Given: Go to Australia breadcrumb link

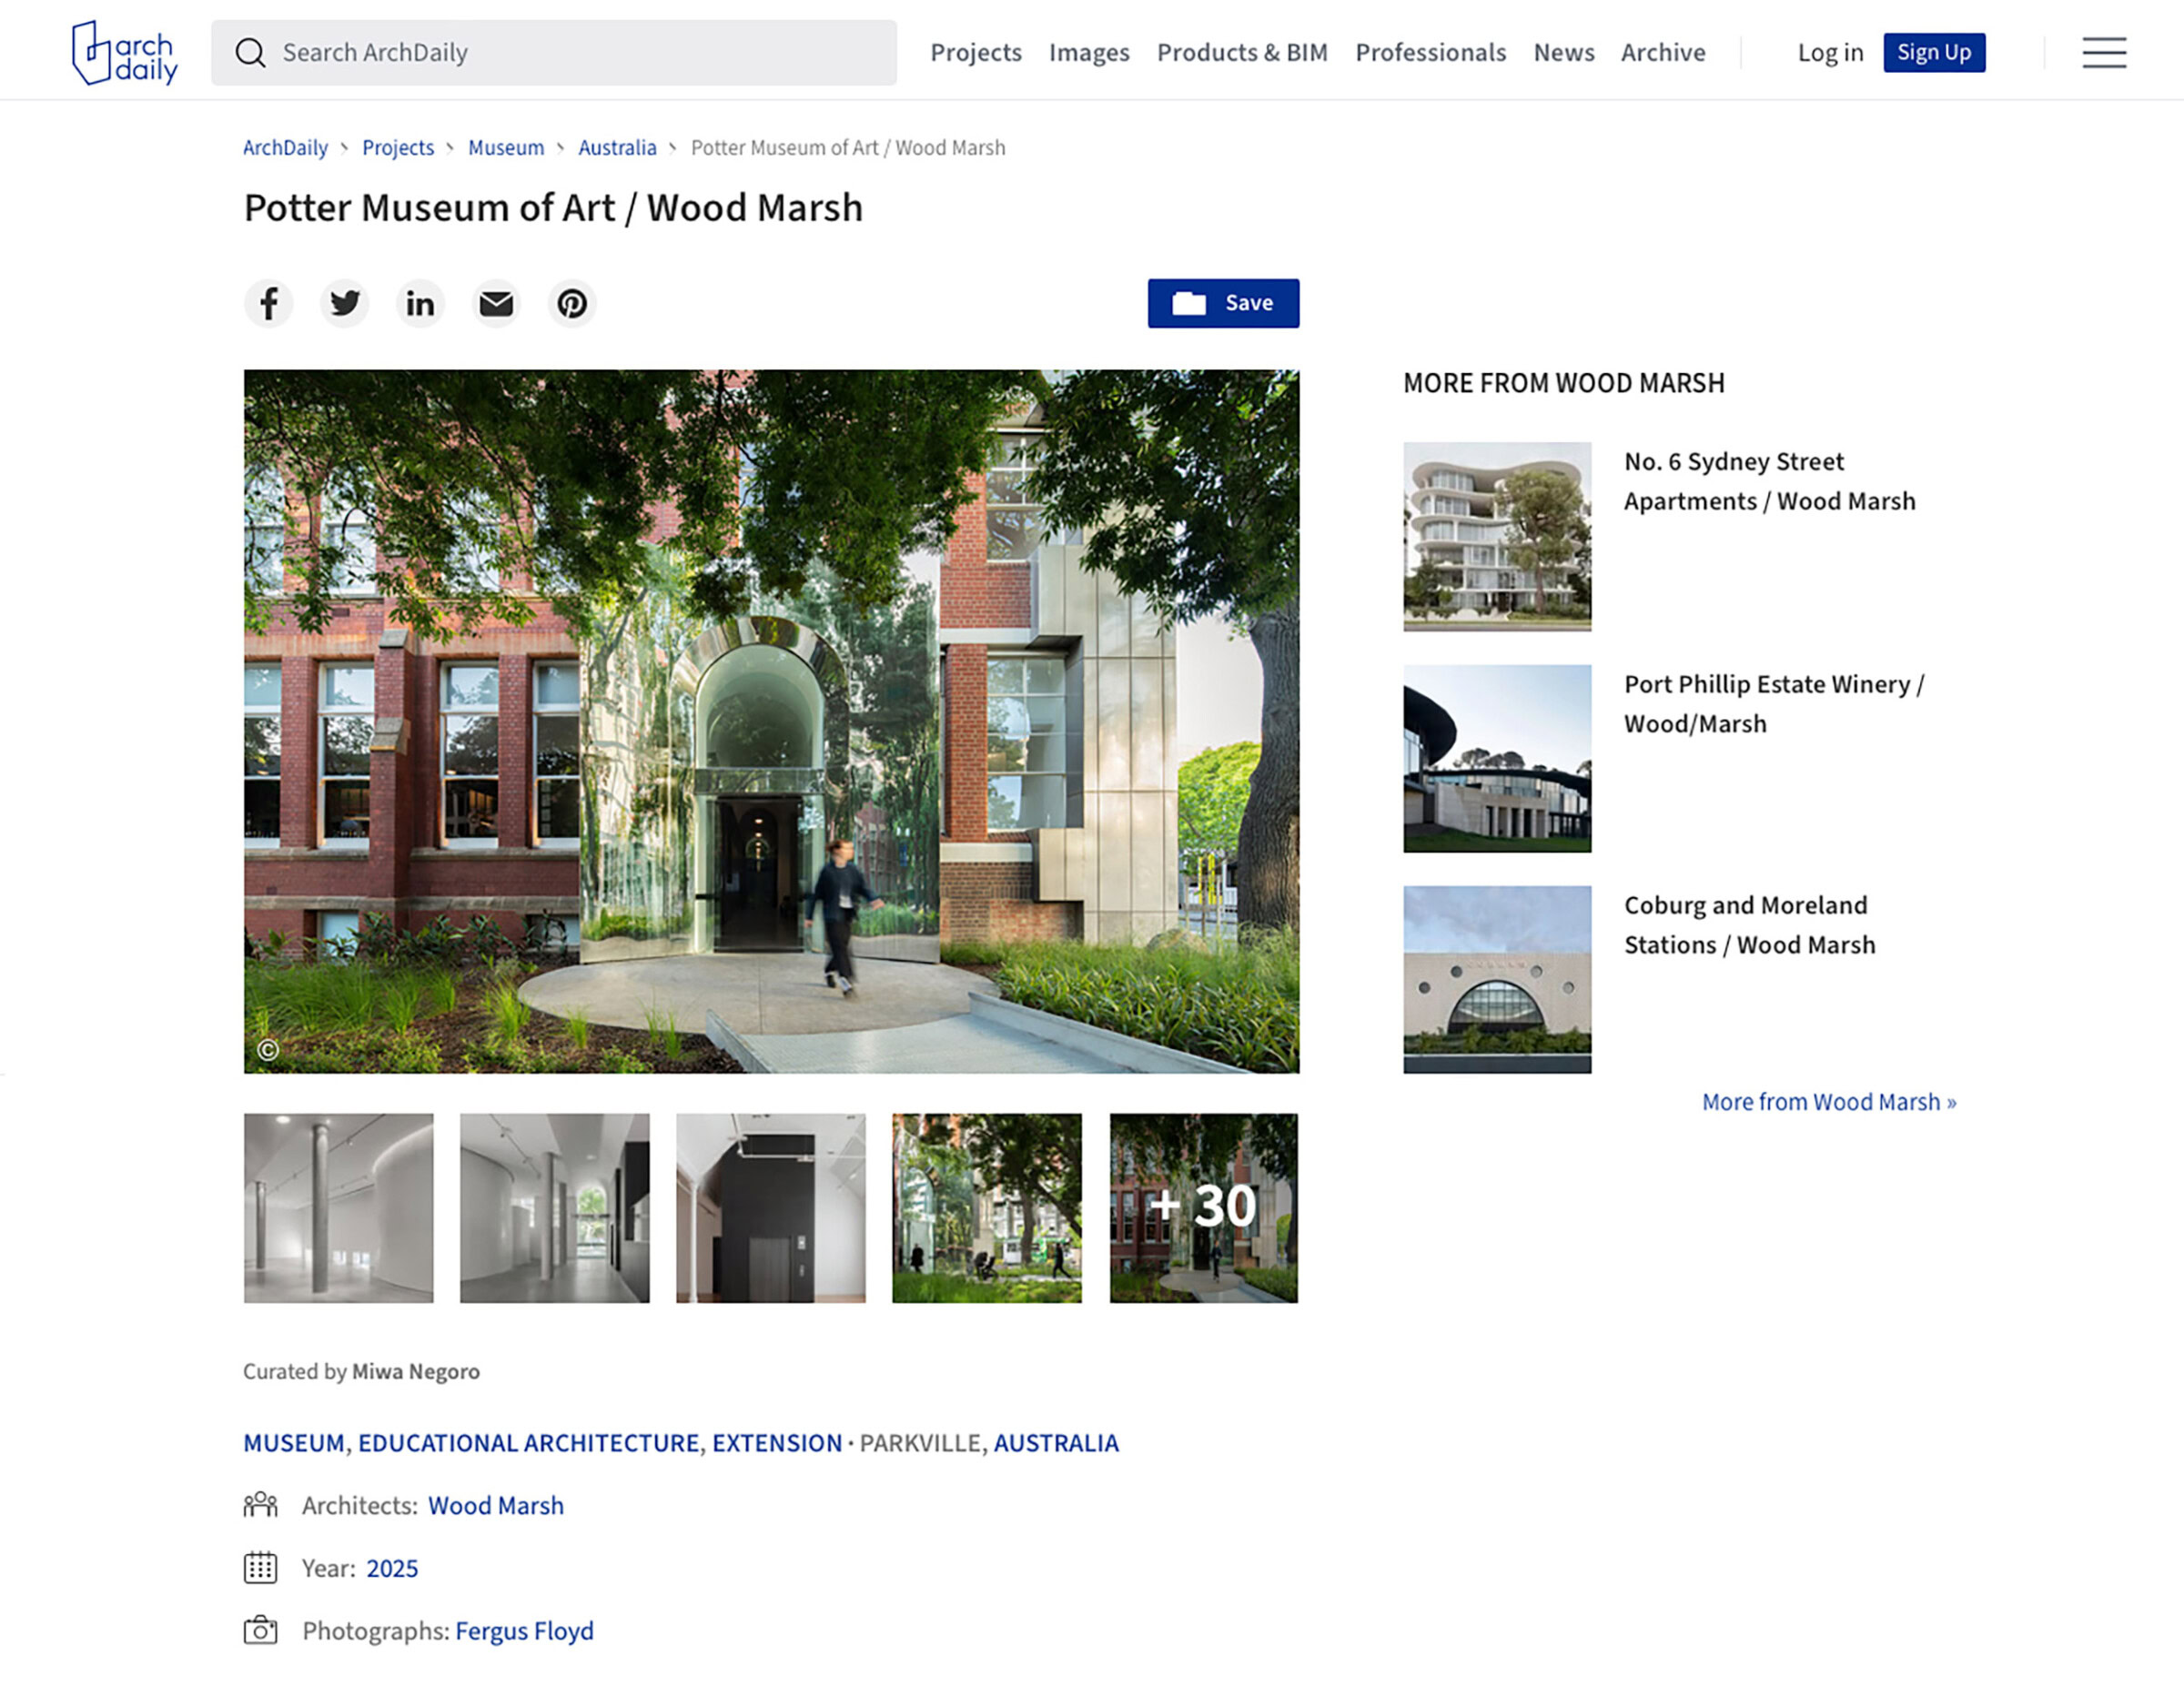Looking at the screenshot, I should coord(617,148).
